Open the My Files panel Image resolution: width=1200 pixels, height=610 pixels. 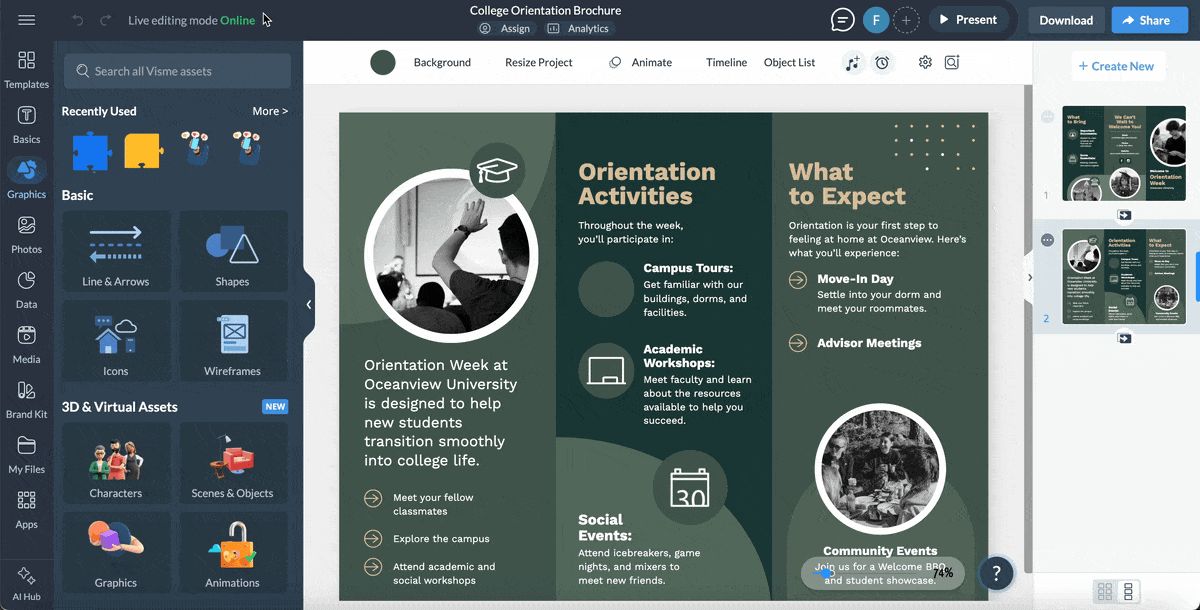point(27,455)
